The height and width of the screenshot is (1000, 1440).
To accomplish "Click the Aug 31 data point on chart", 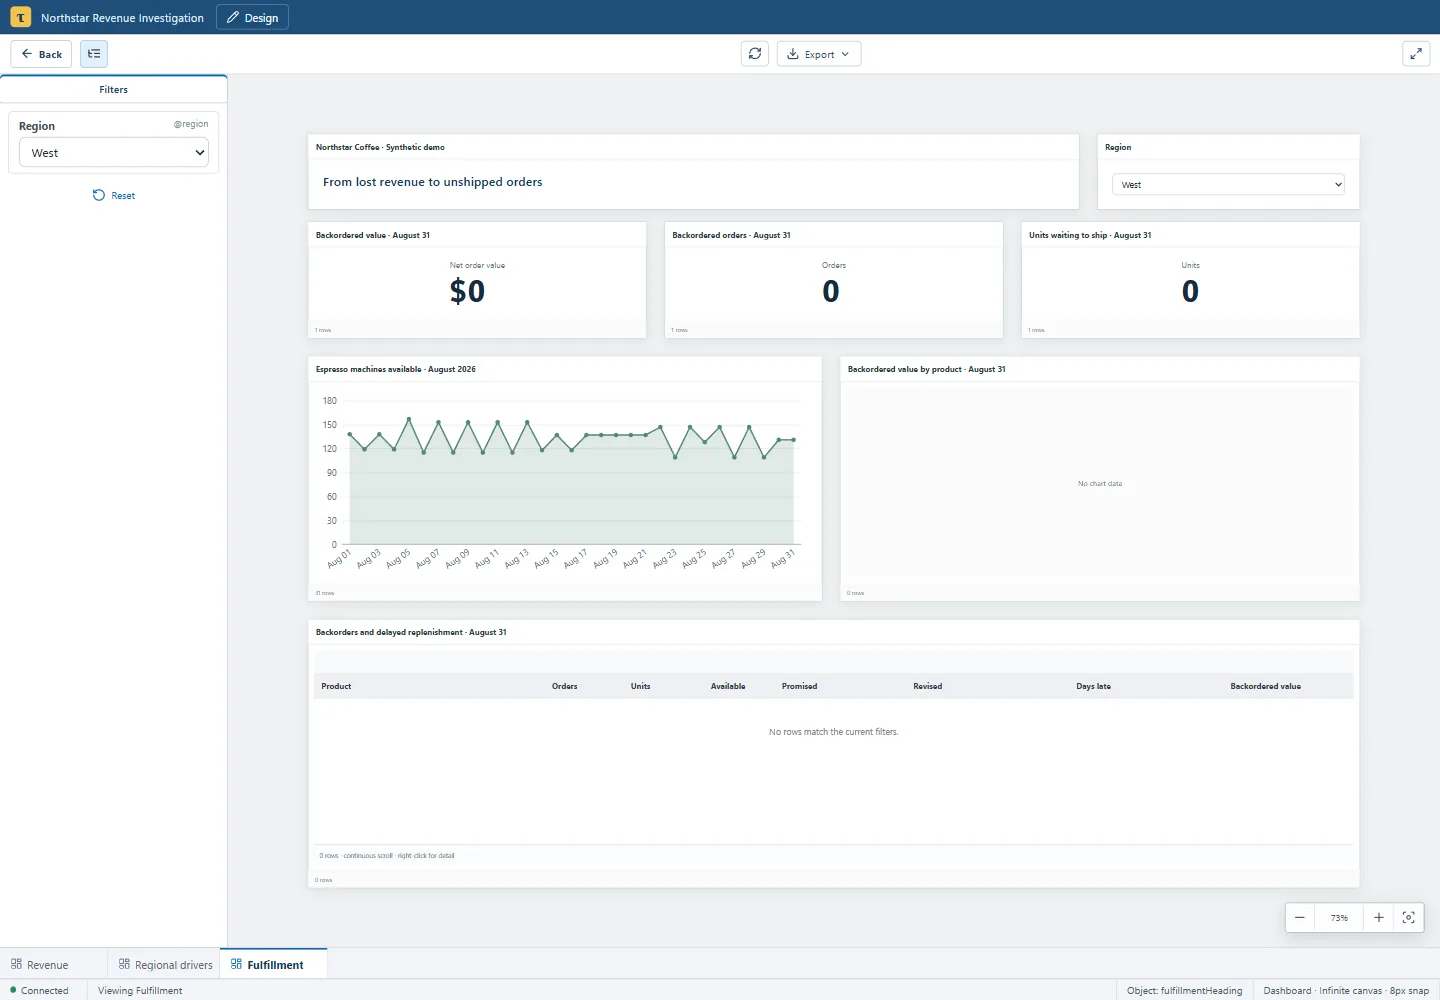I will pos(794,440).
